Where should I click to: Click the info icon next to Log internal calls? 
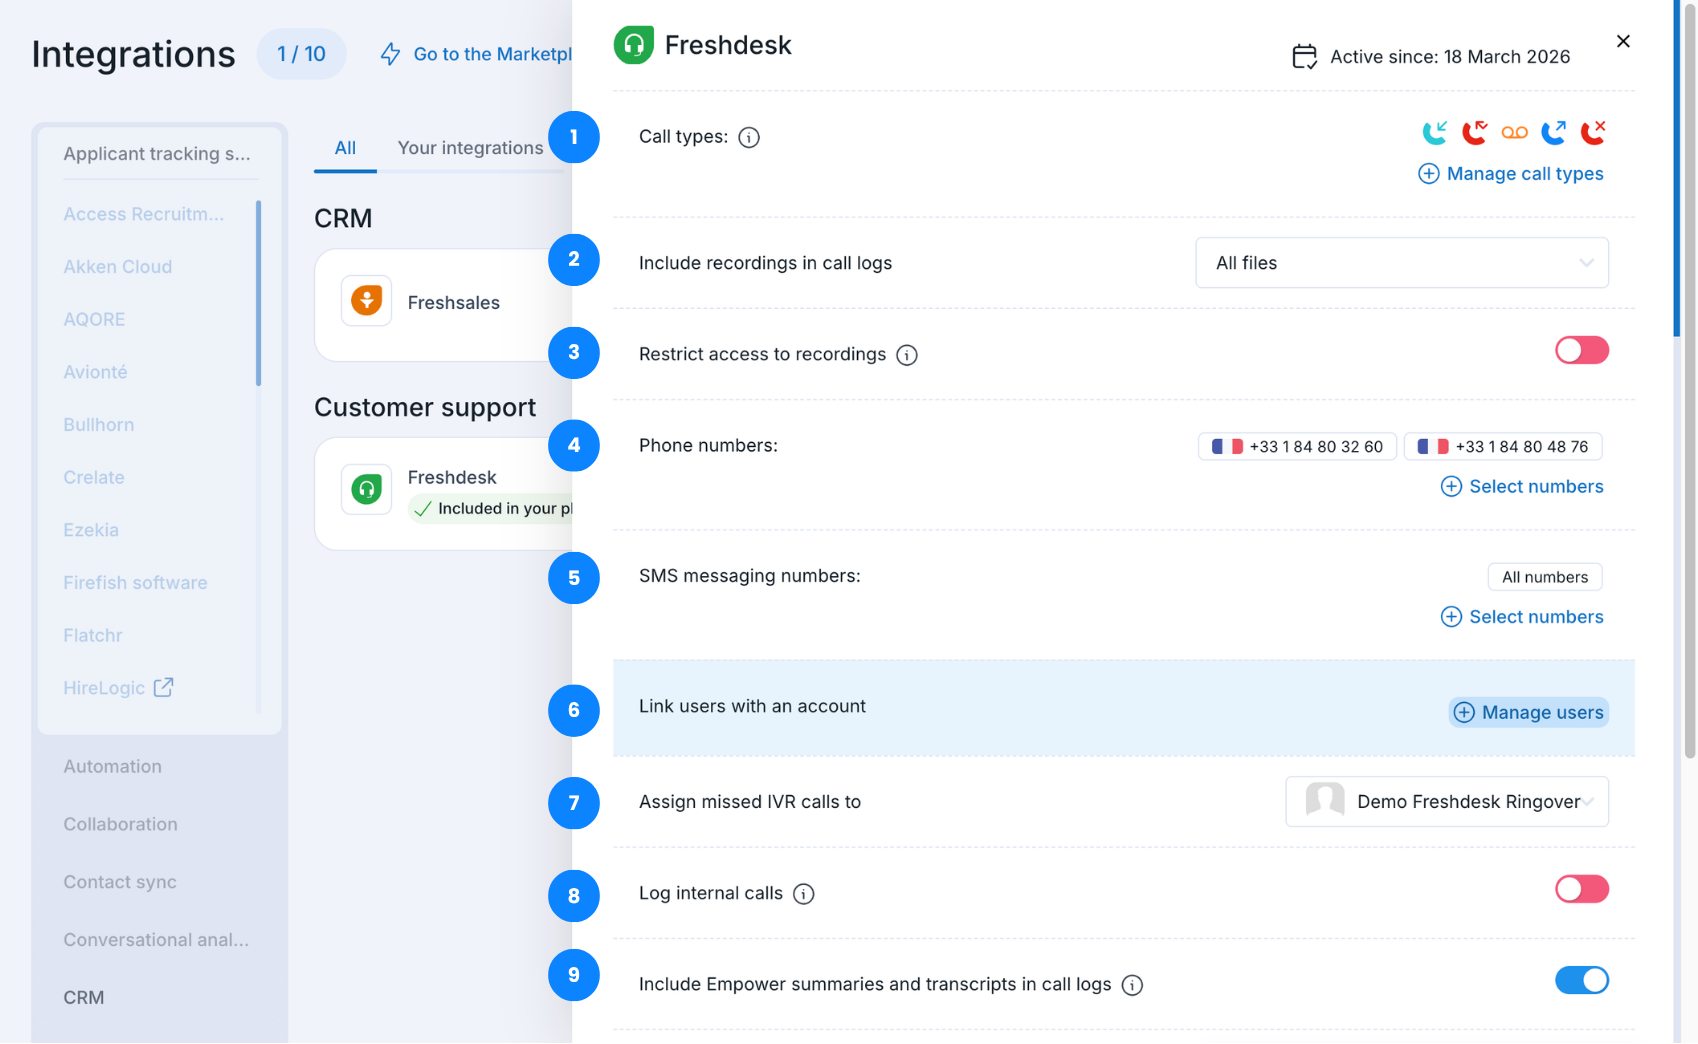click(x=804, y=894)
